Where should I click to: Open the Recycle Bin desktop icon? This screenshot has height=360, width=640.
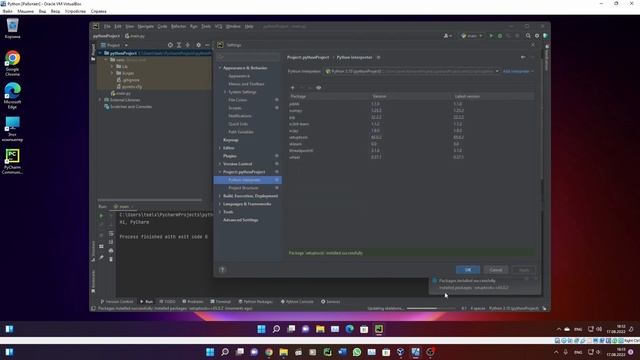(x=12, y=29)
